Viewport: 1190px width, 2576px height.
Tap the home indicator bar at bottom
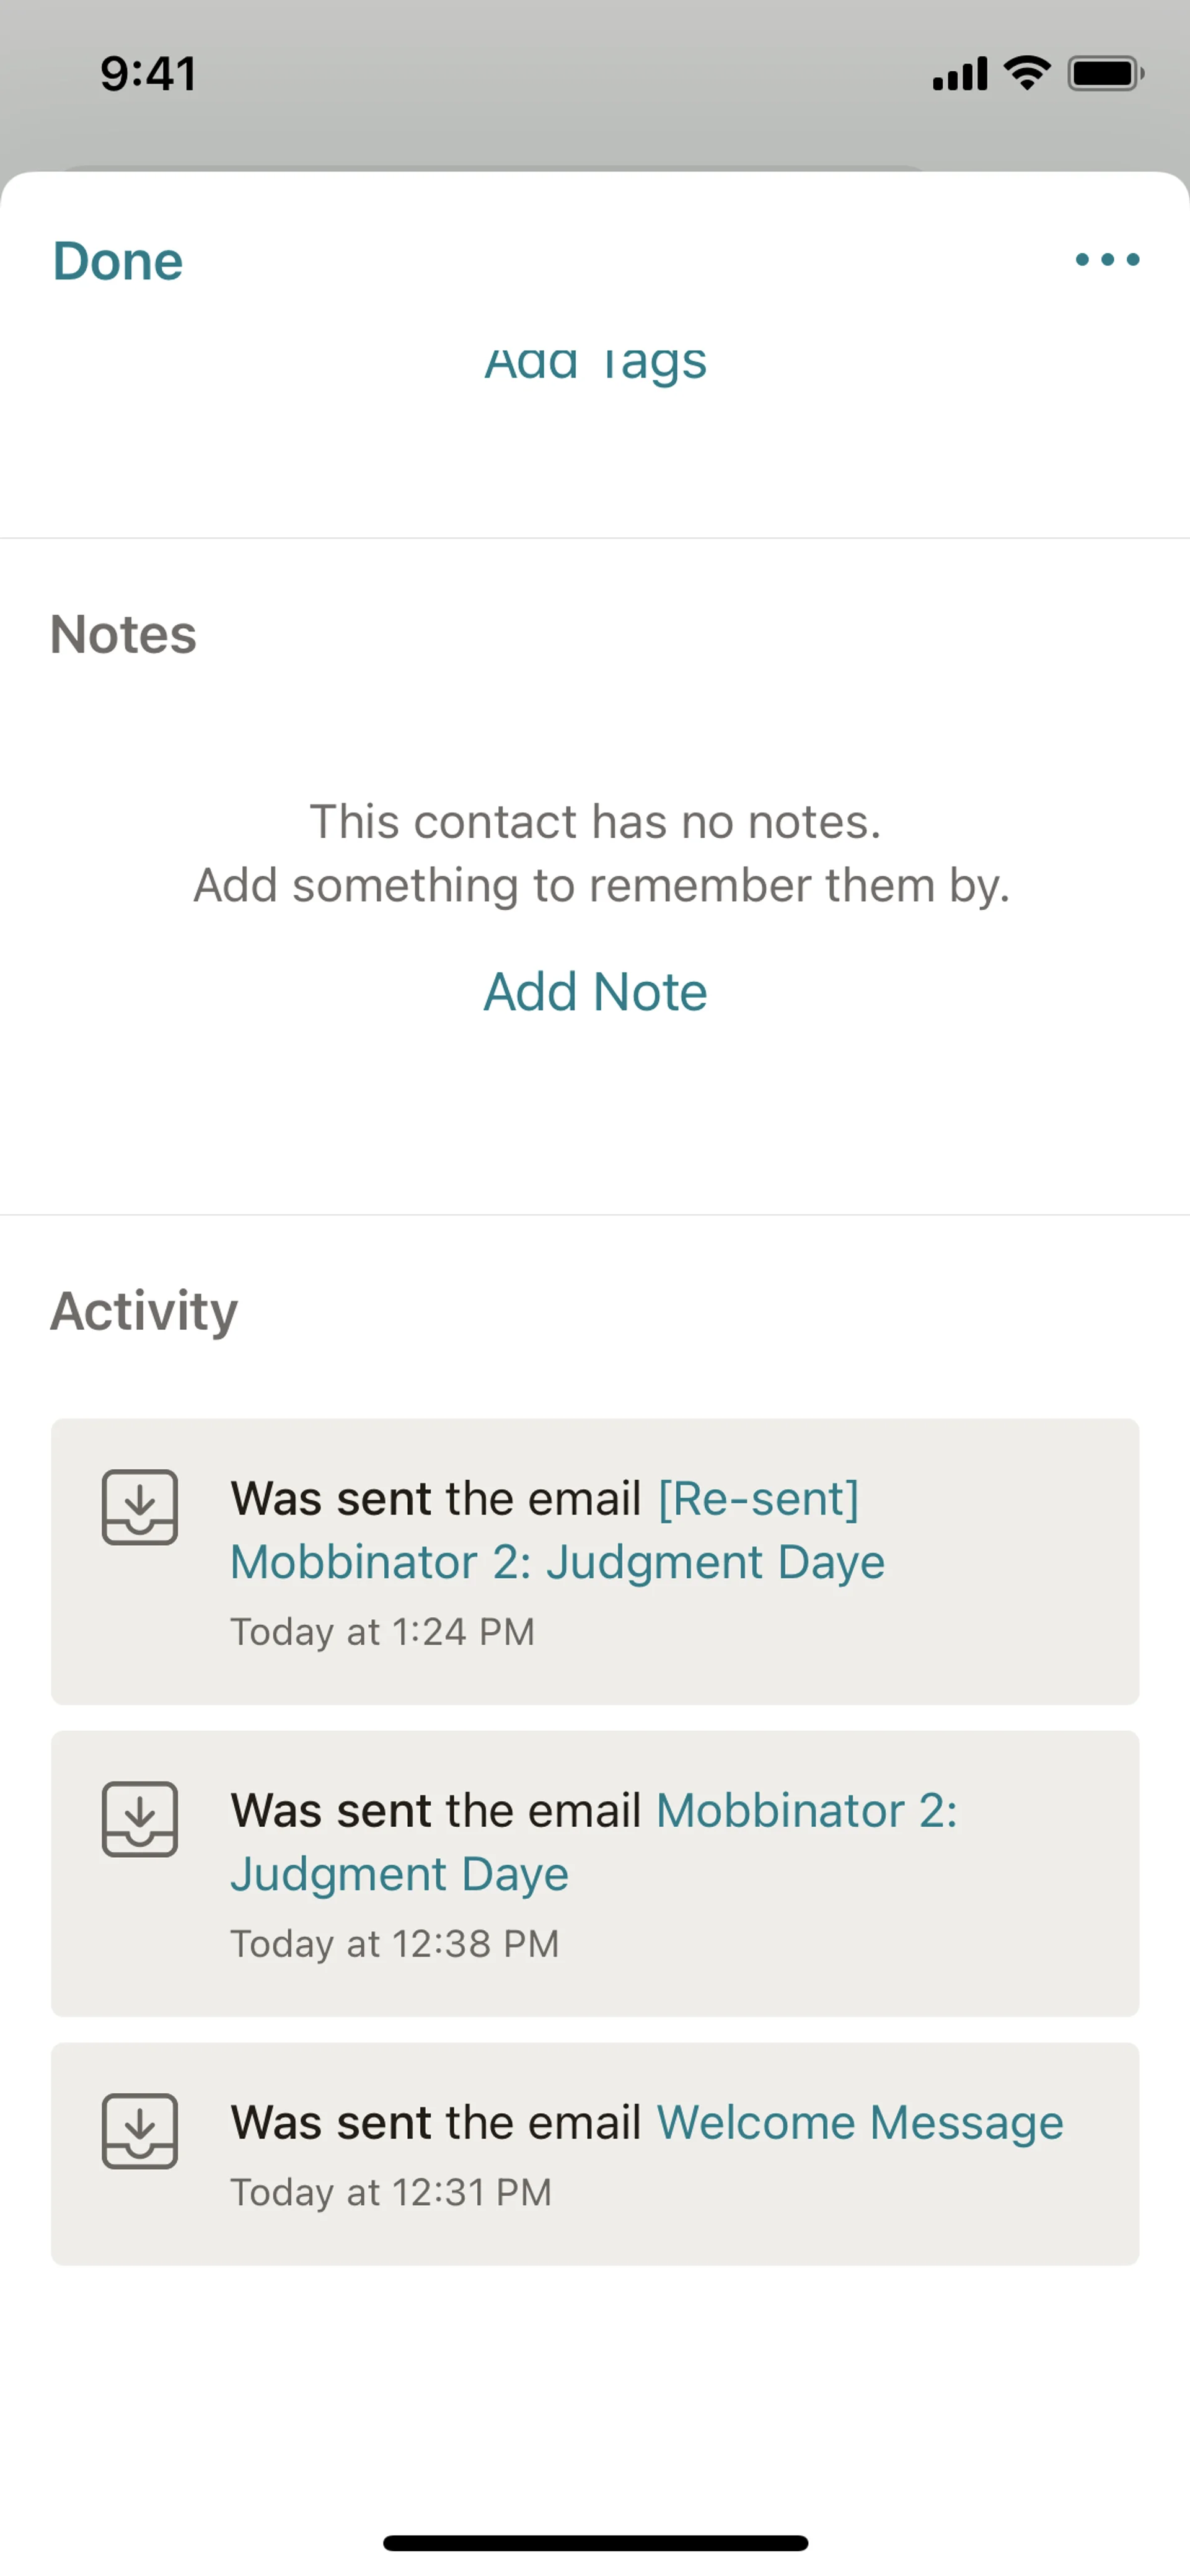tap(595, 2543)
